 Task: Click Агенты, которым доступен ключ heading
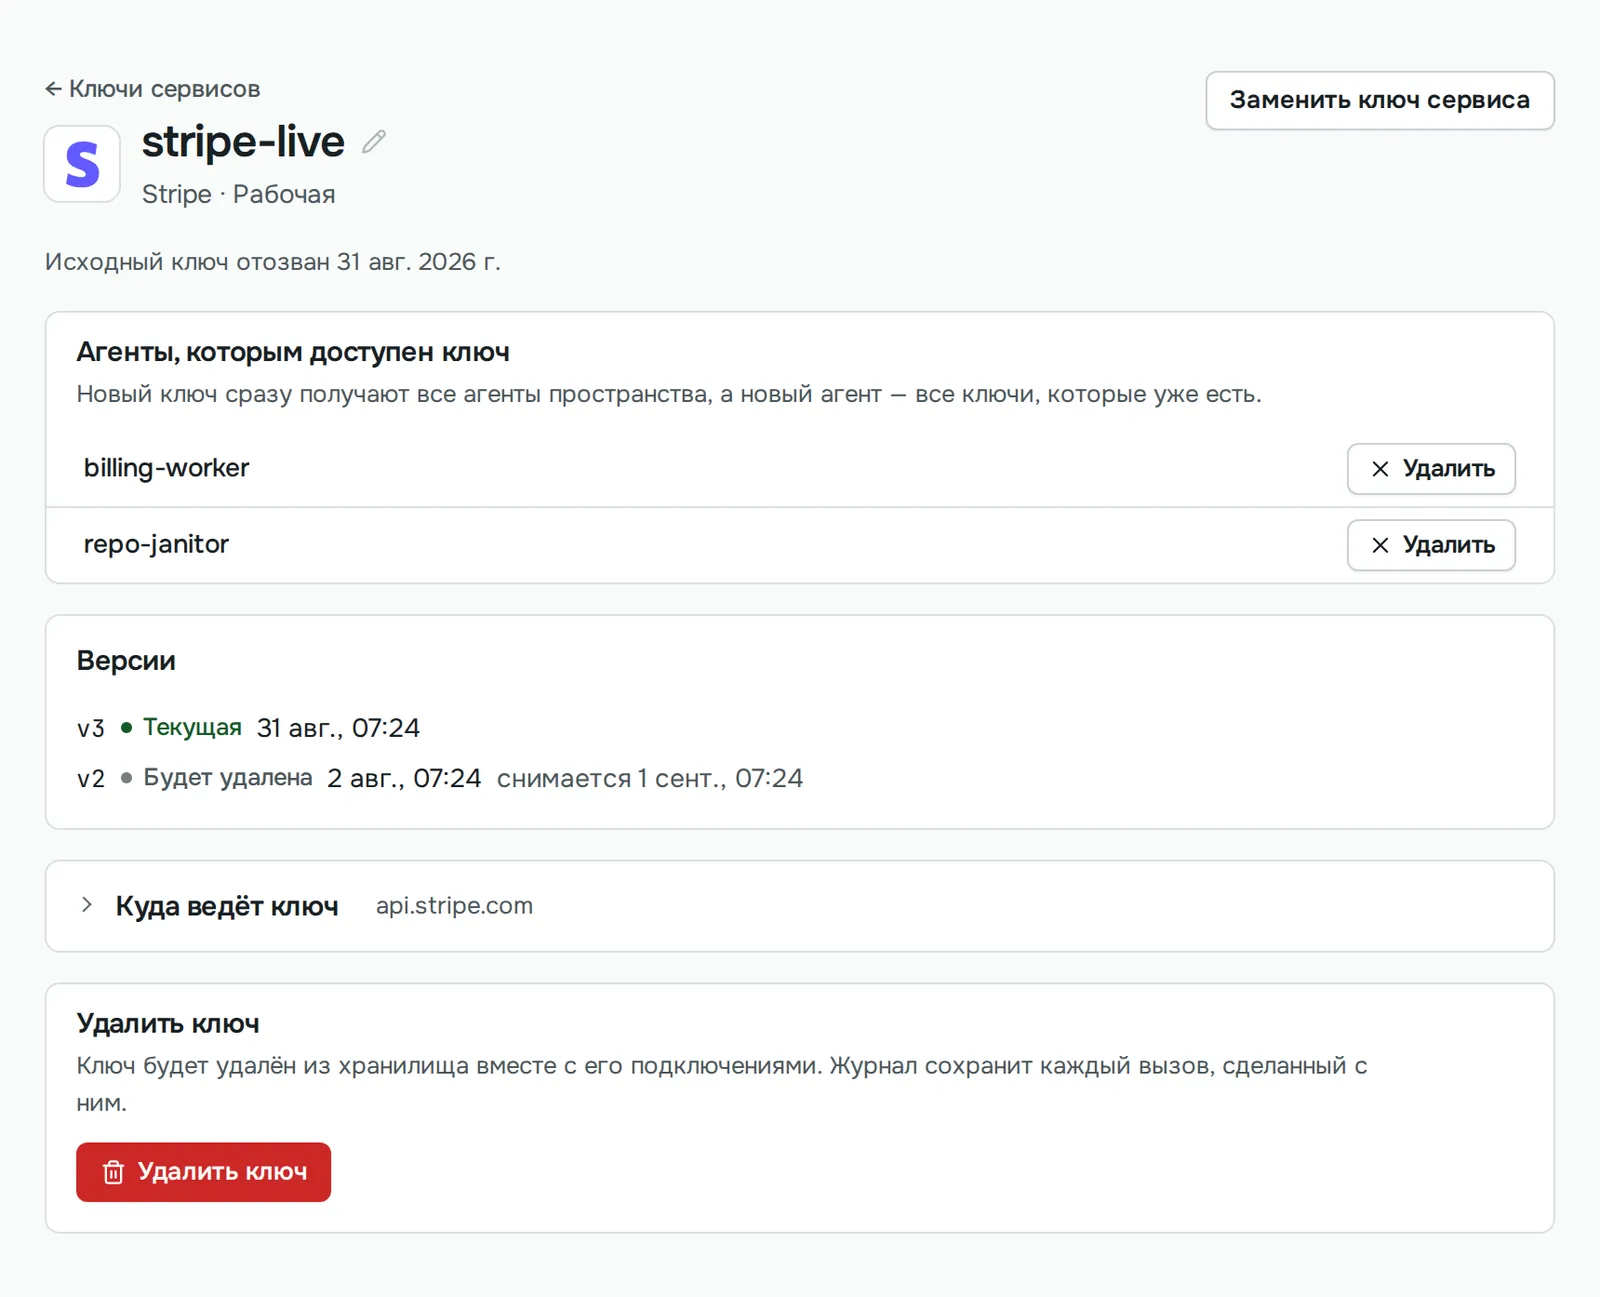[293, 352]
